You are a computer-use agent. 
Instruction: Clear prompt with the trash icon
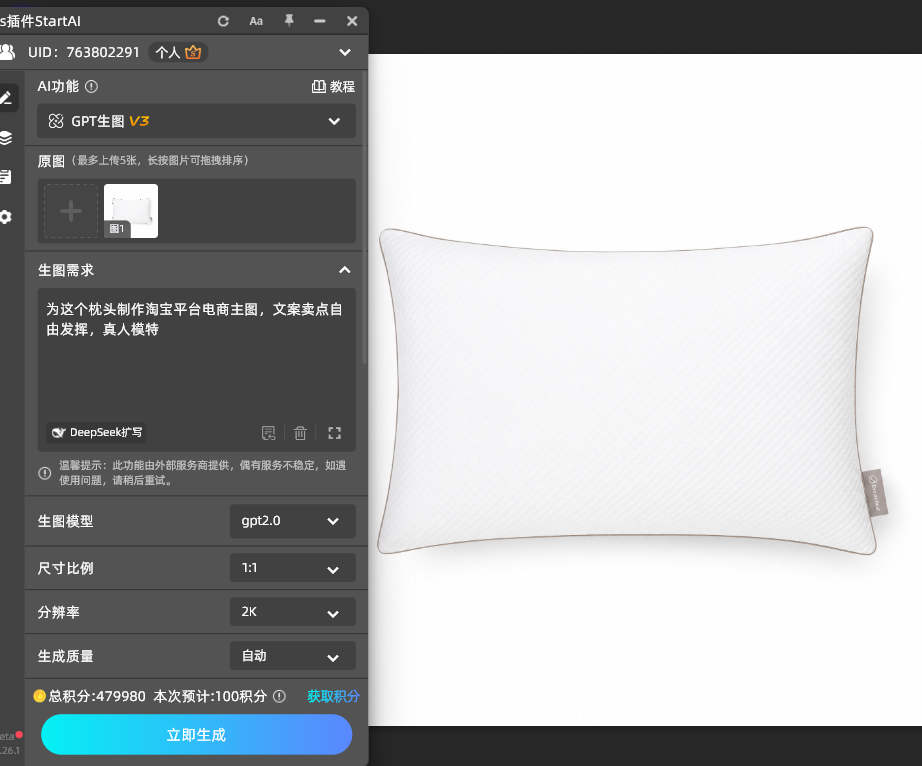click(300, 433)
